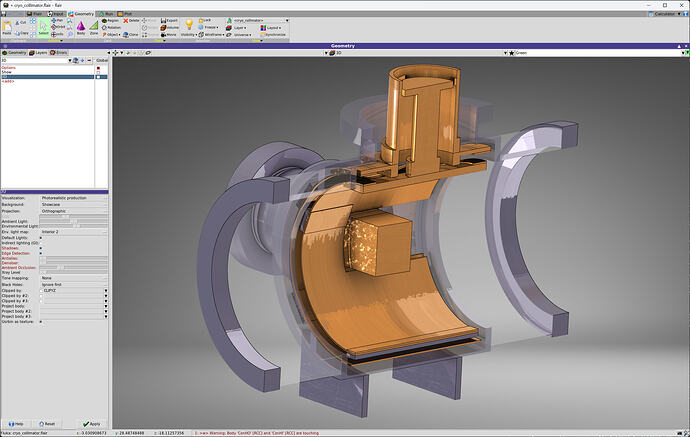
Task: Toggle the Edge Detection checkbox
Action: pos(41,253)
